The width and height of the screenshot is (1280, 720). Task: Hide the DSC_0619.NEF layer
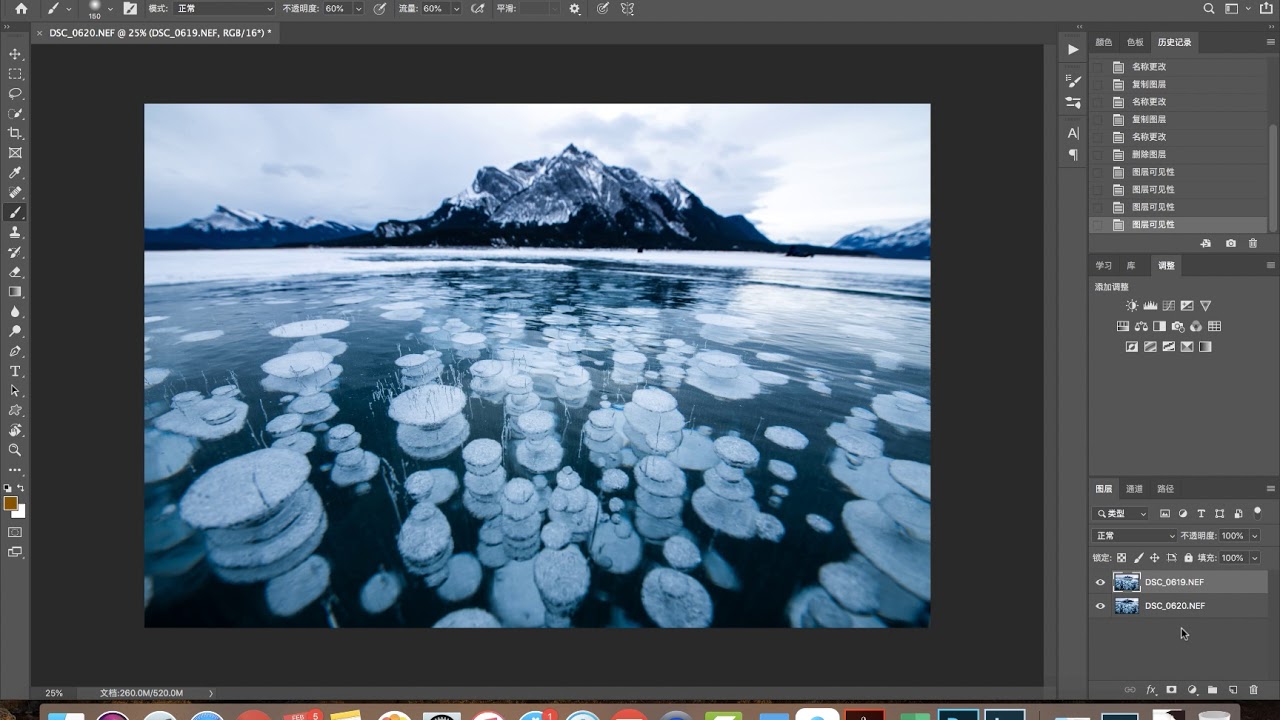coord(1101,582)
